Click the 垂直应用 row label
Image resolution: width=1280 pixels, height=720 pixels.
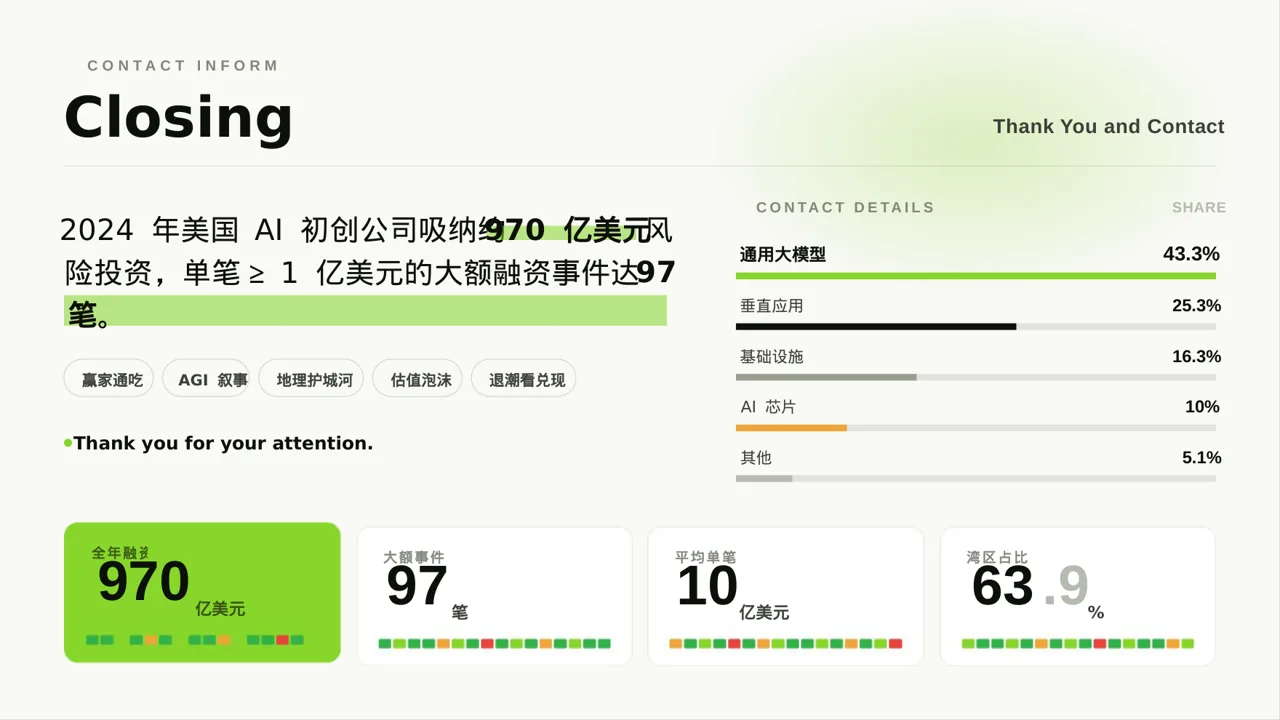[x=772, y=306]
